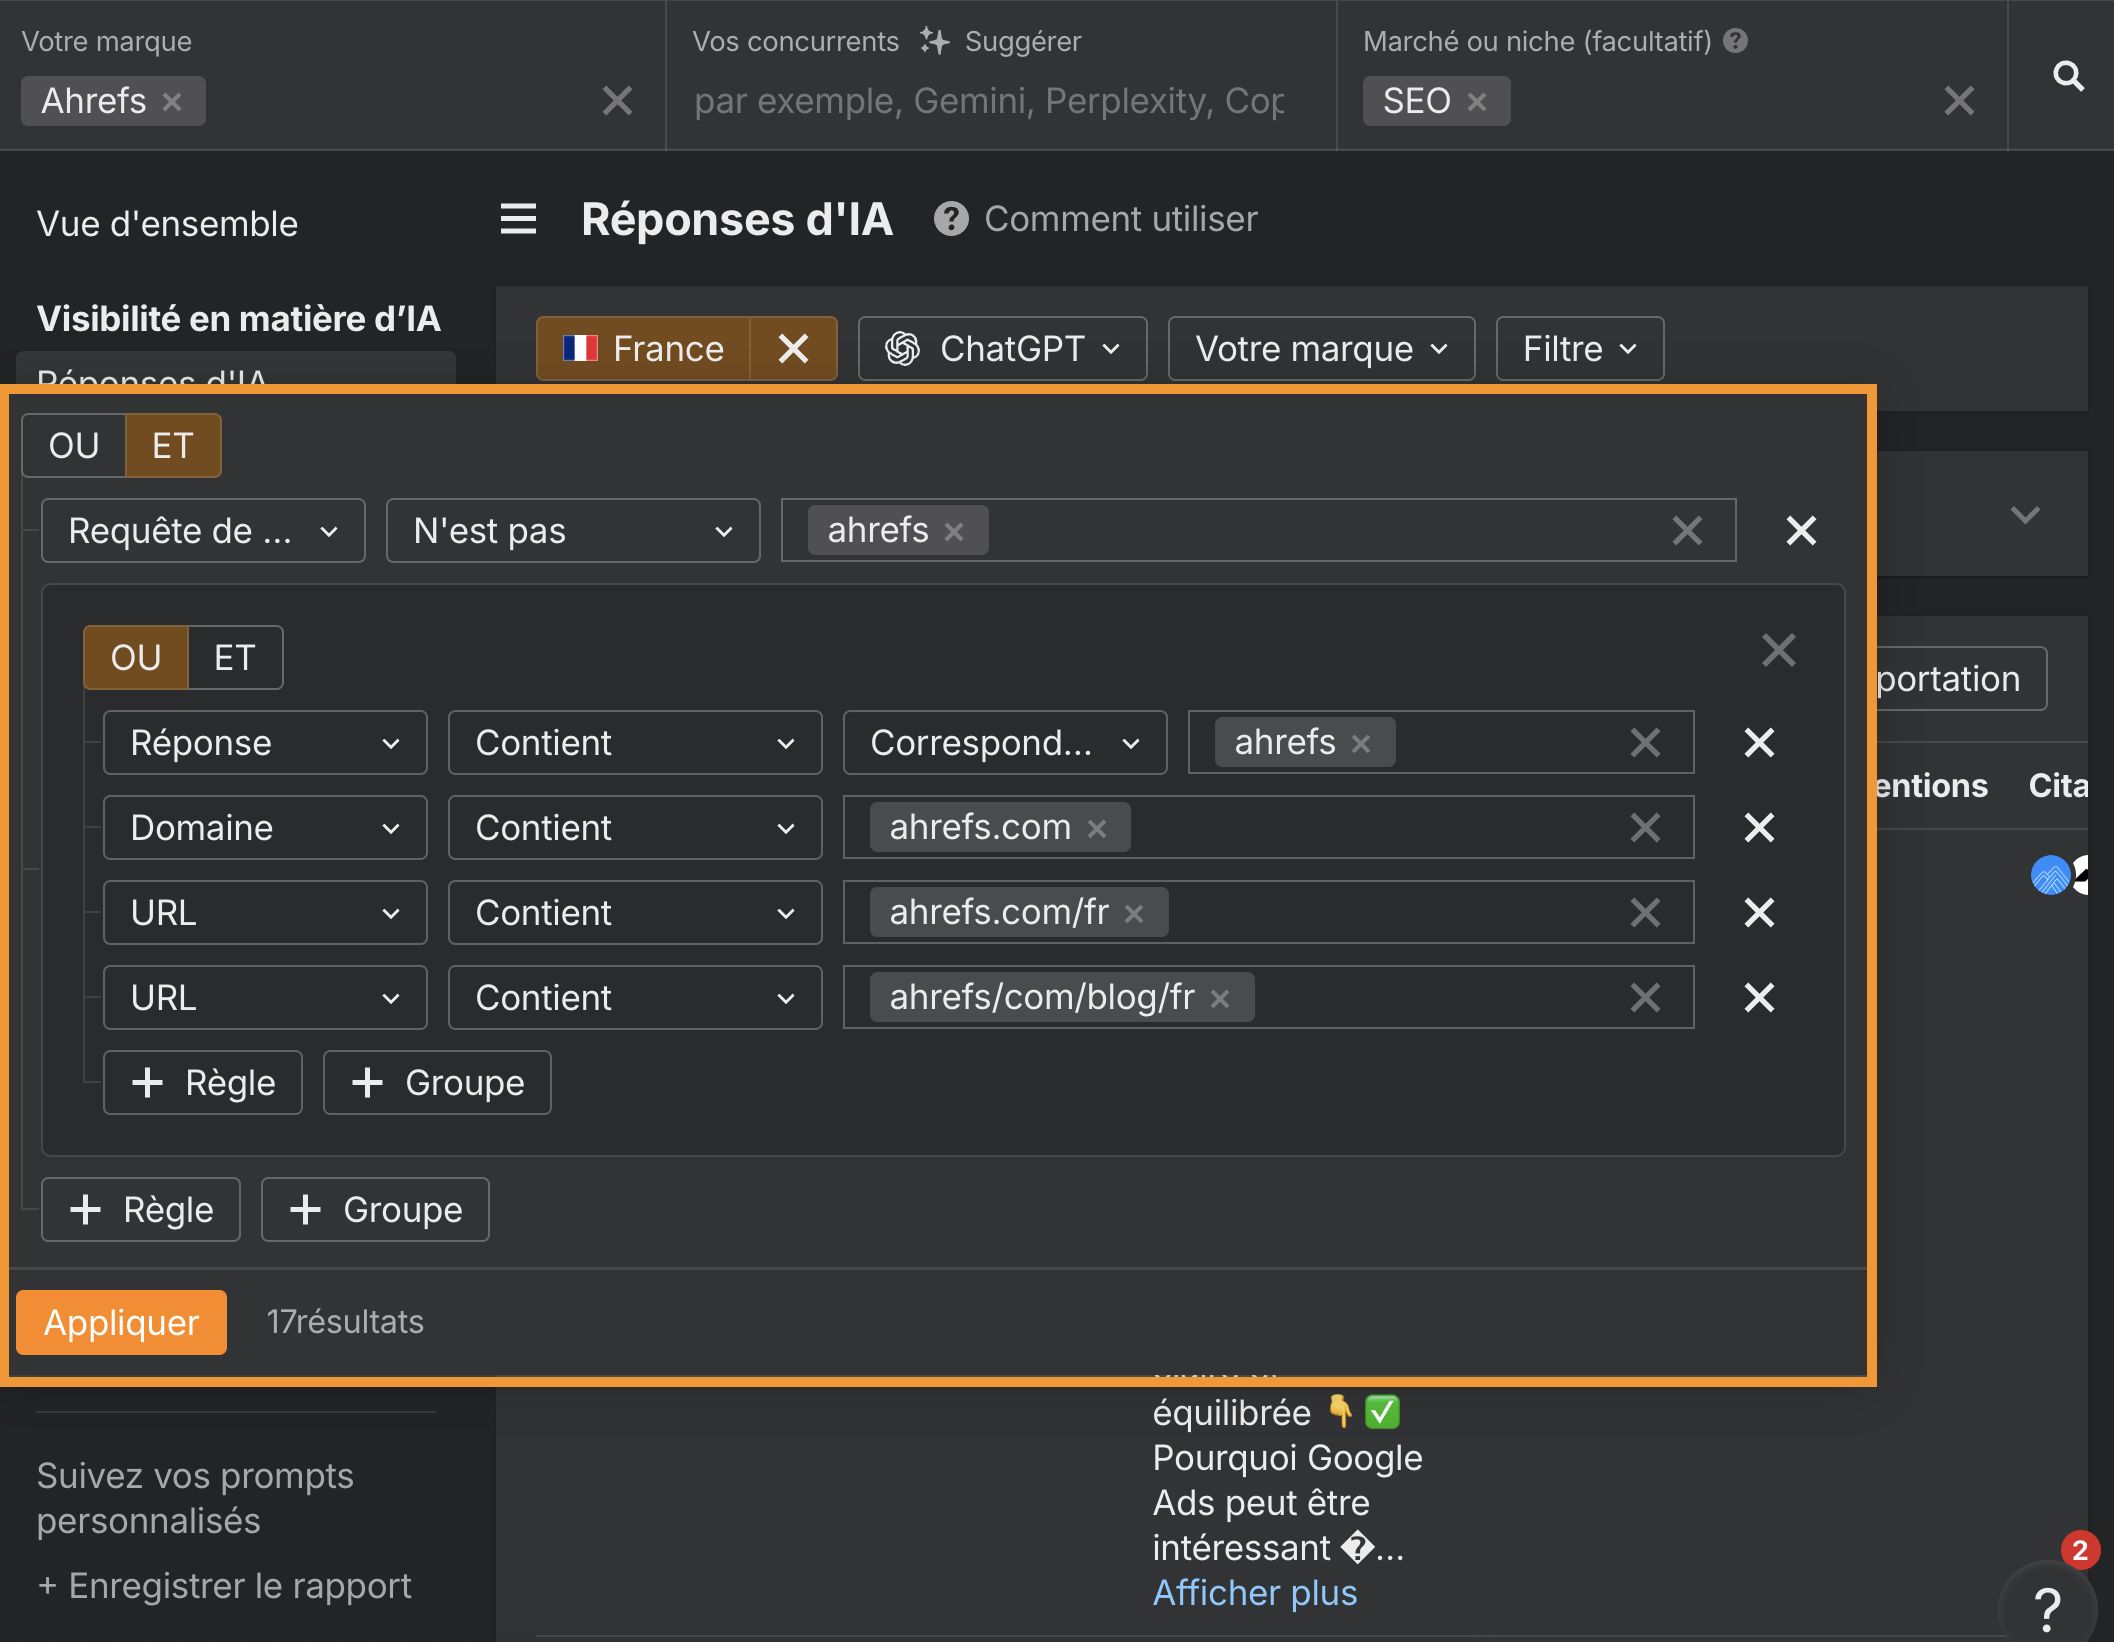Click the market help question icon

pyautogui.click(x=1736, y=41)
